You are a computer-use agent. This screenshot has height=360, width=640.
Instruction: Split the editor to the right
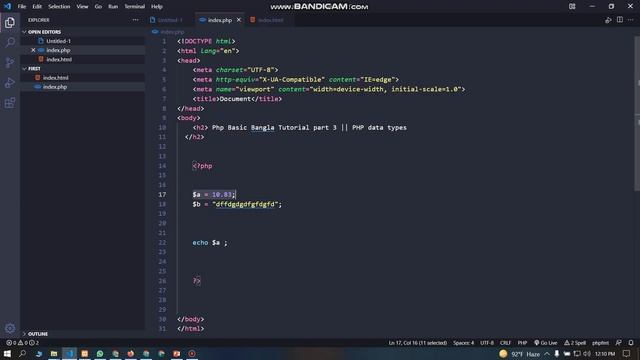(620, 20)
